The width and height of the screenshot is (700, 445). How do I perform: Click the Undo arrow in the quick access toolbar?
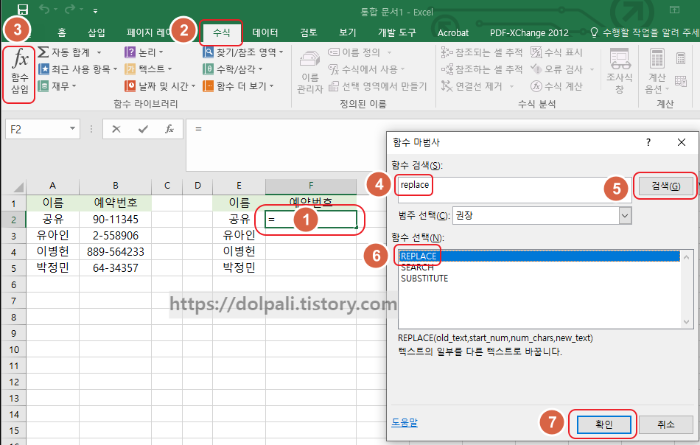(44, 9)
